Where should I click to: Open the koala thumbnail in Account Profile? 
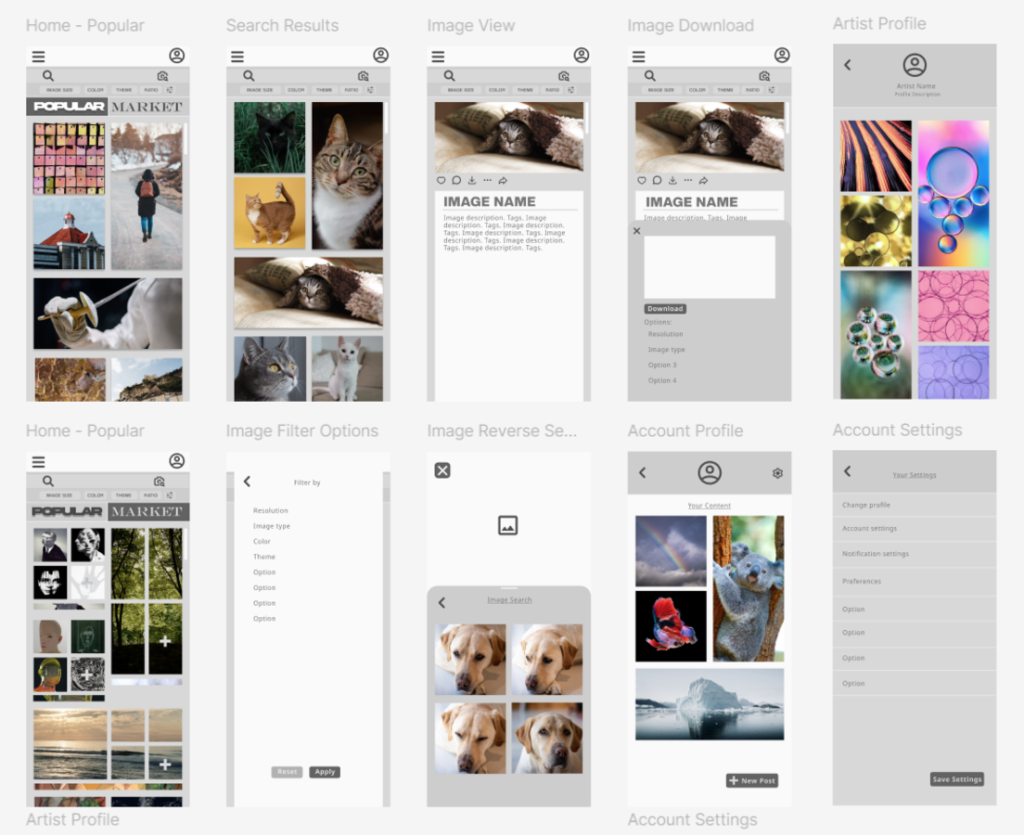pos(748,588)
